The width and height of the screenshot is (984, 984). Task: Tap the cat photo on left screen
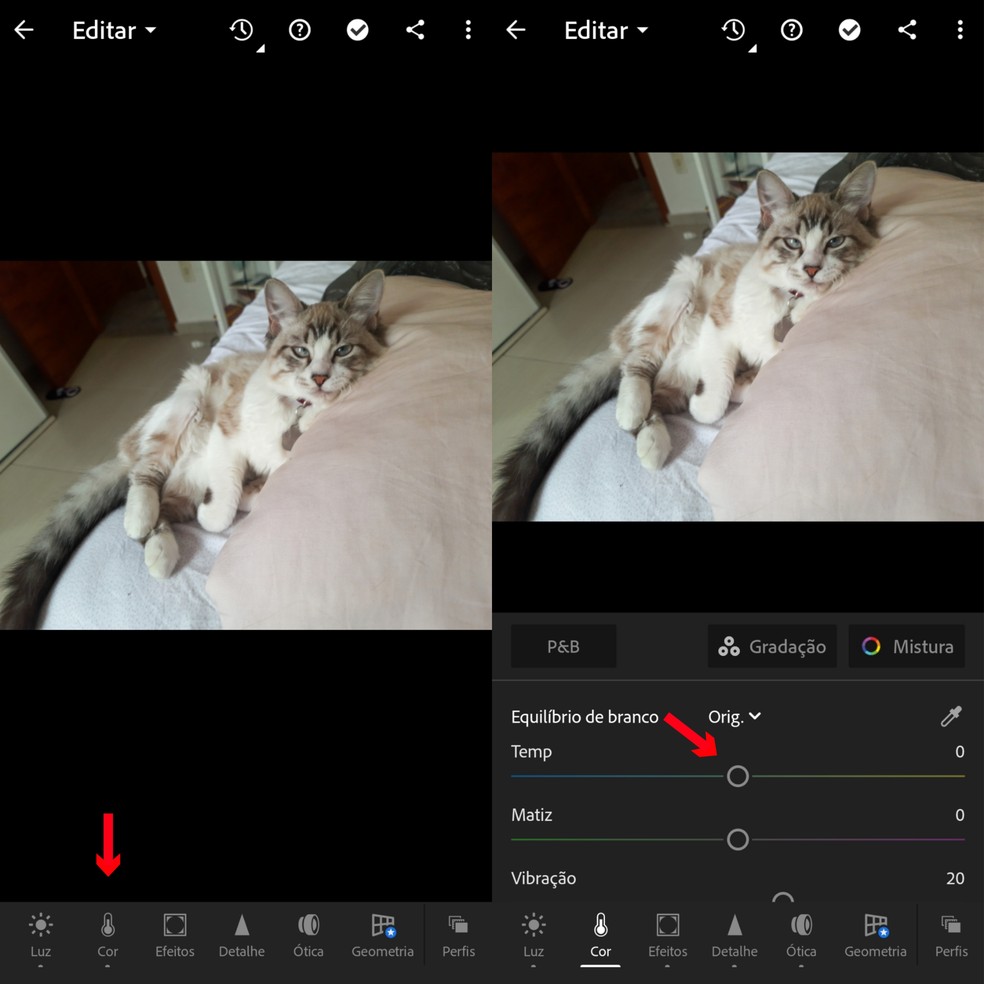coord(245,445)
